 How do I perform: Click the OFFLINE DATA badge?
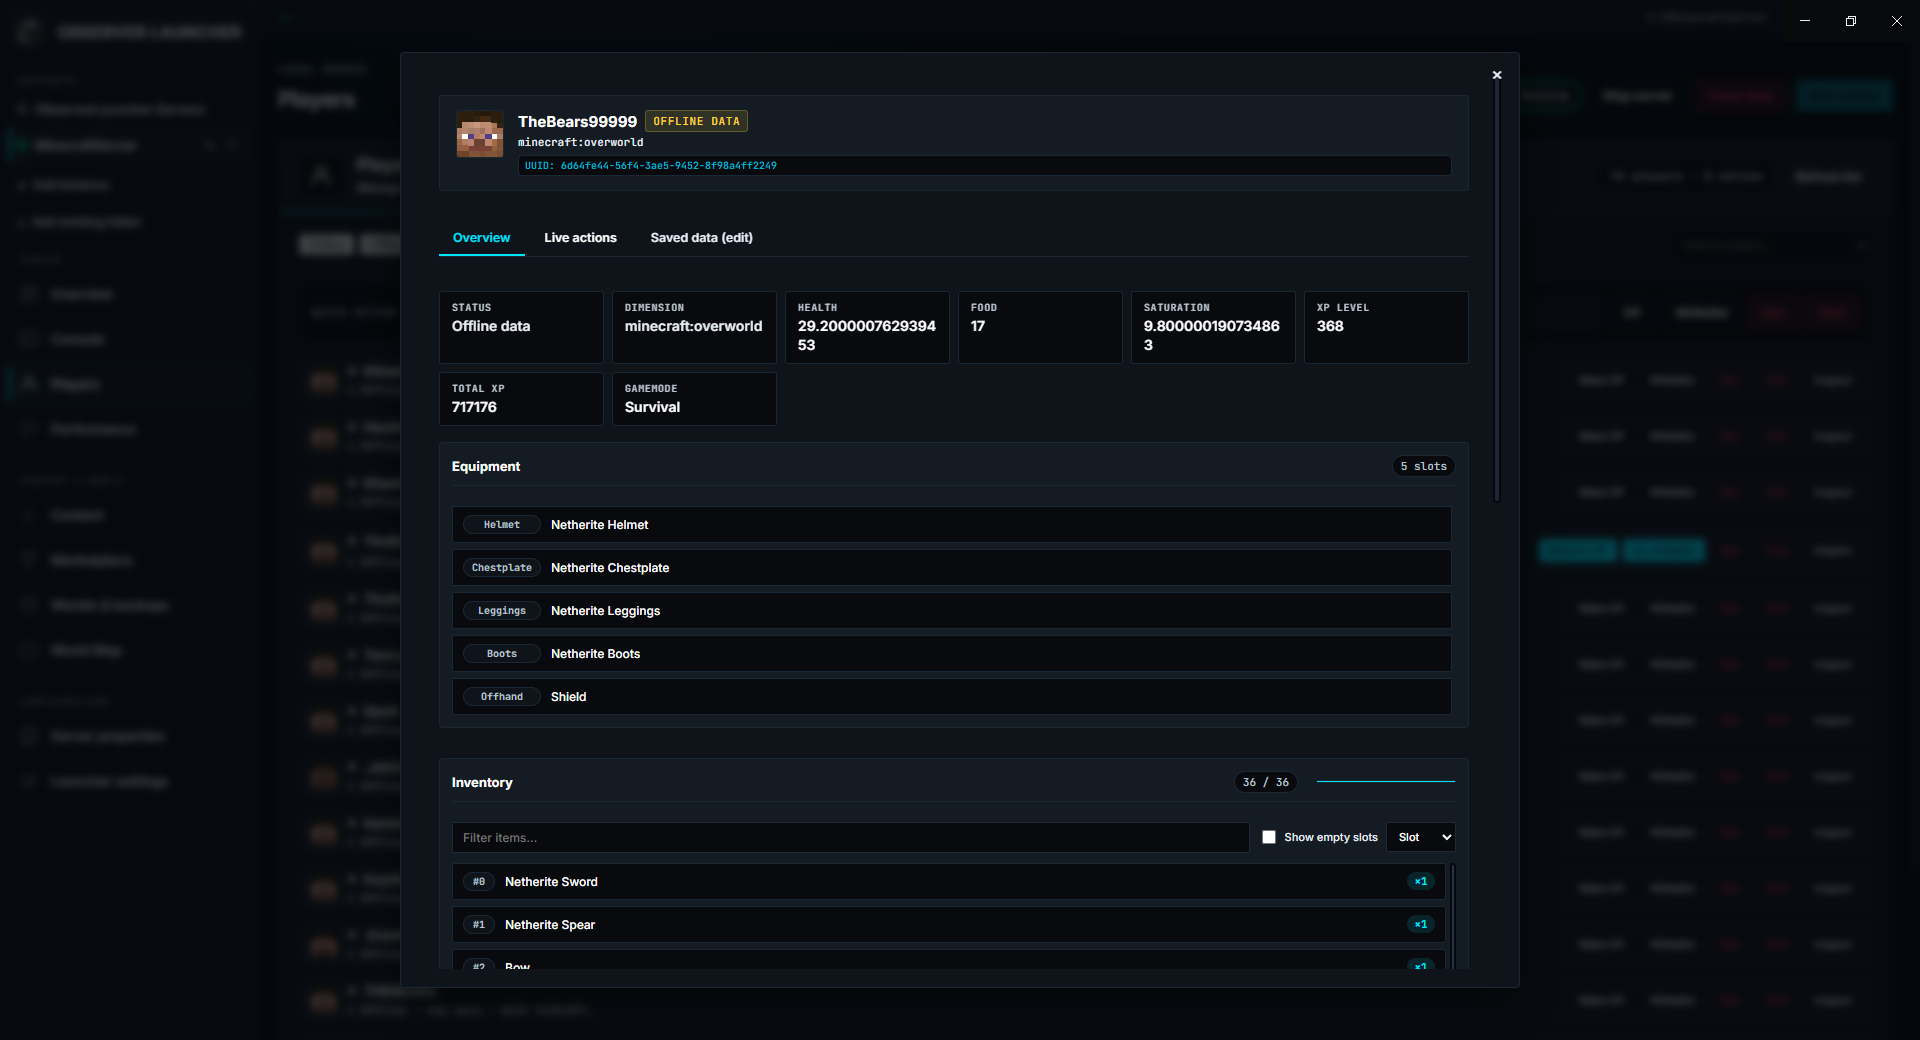click(x=696, y=121)
